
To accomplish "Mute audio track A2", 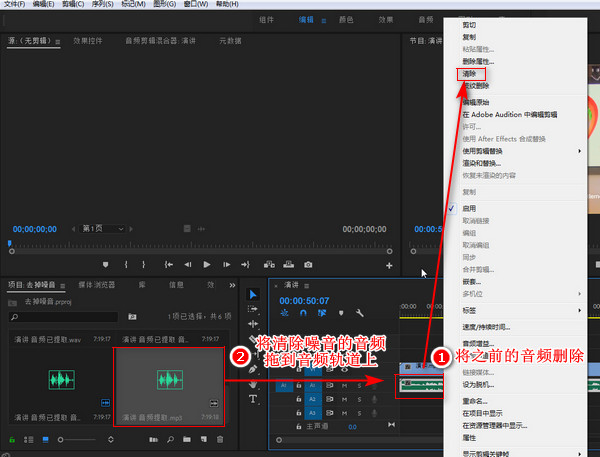I will click(x=344, y=400).
